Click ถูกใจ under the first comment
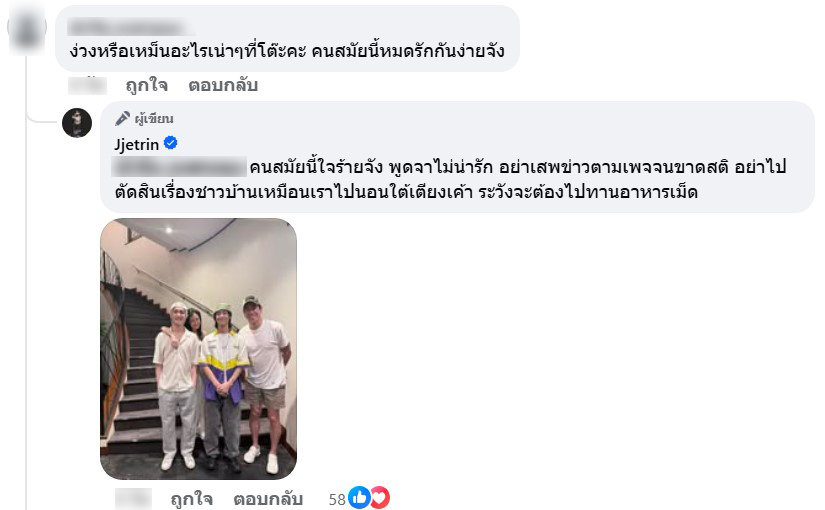The image size is (825, 510). (146, 85)
